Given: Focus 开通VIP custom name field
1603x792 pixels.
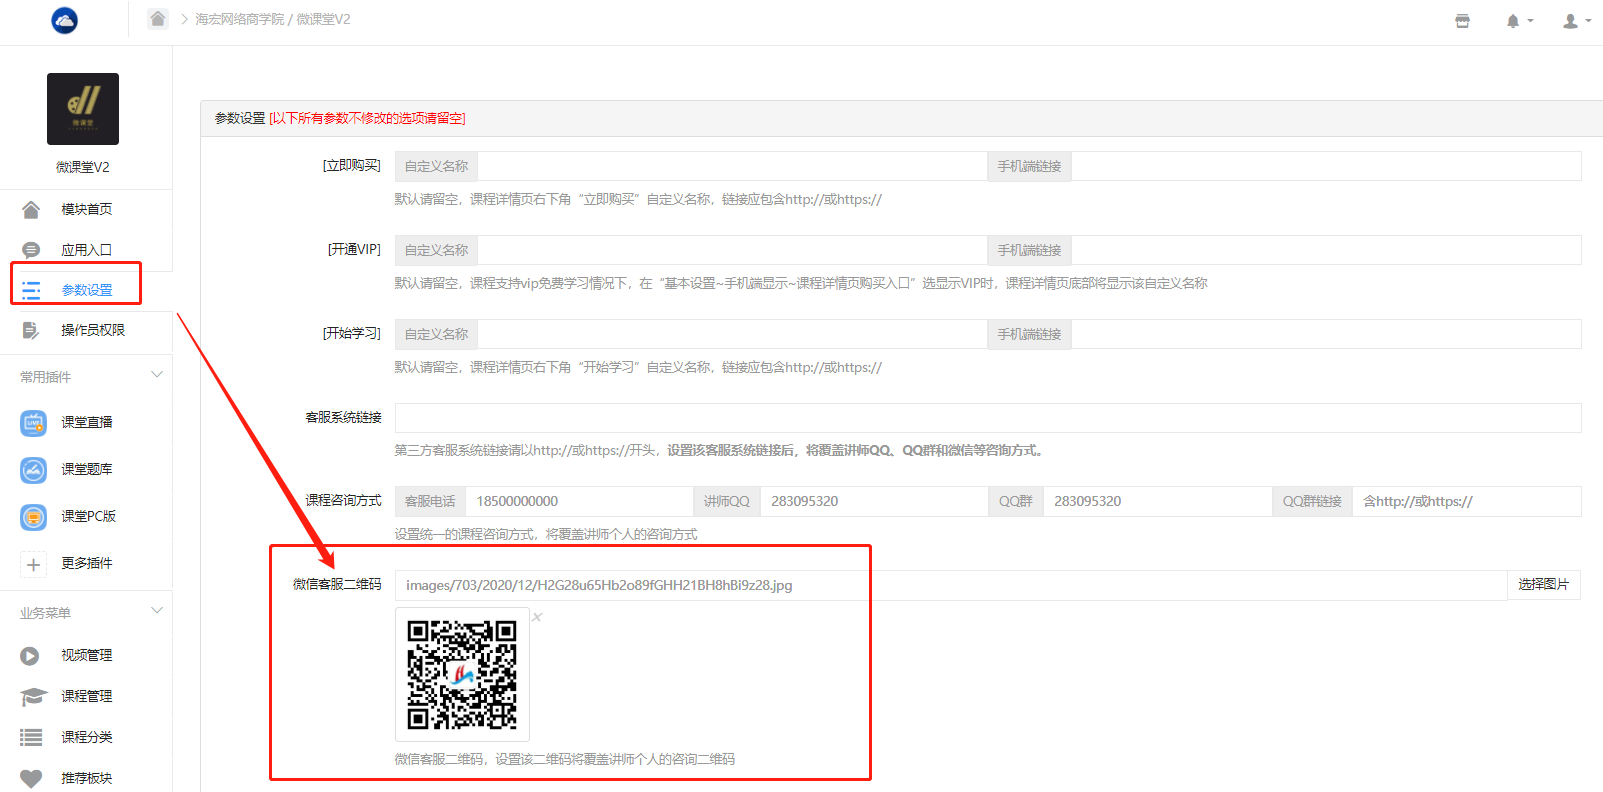Looking at the screenshot, I should click(732, 250).
